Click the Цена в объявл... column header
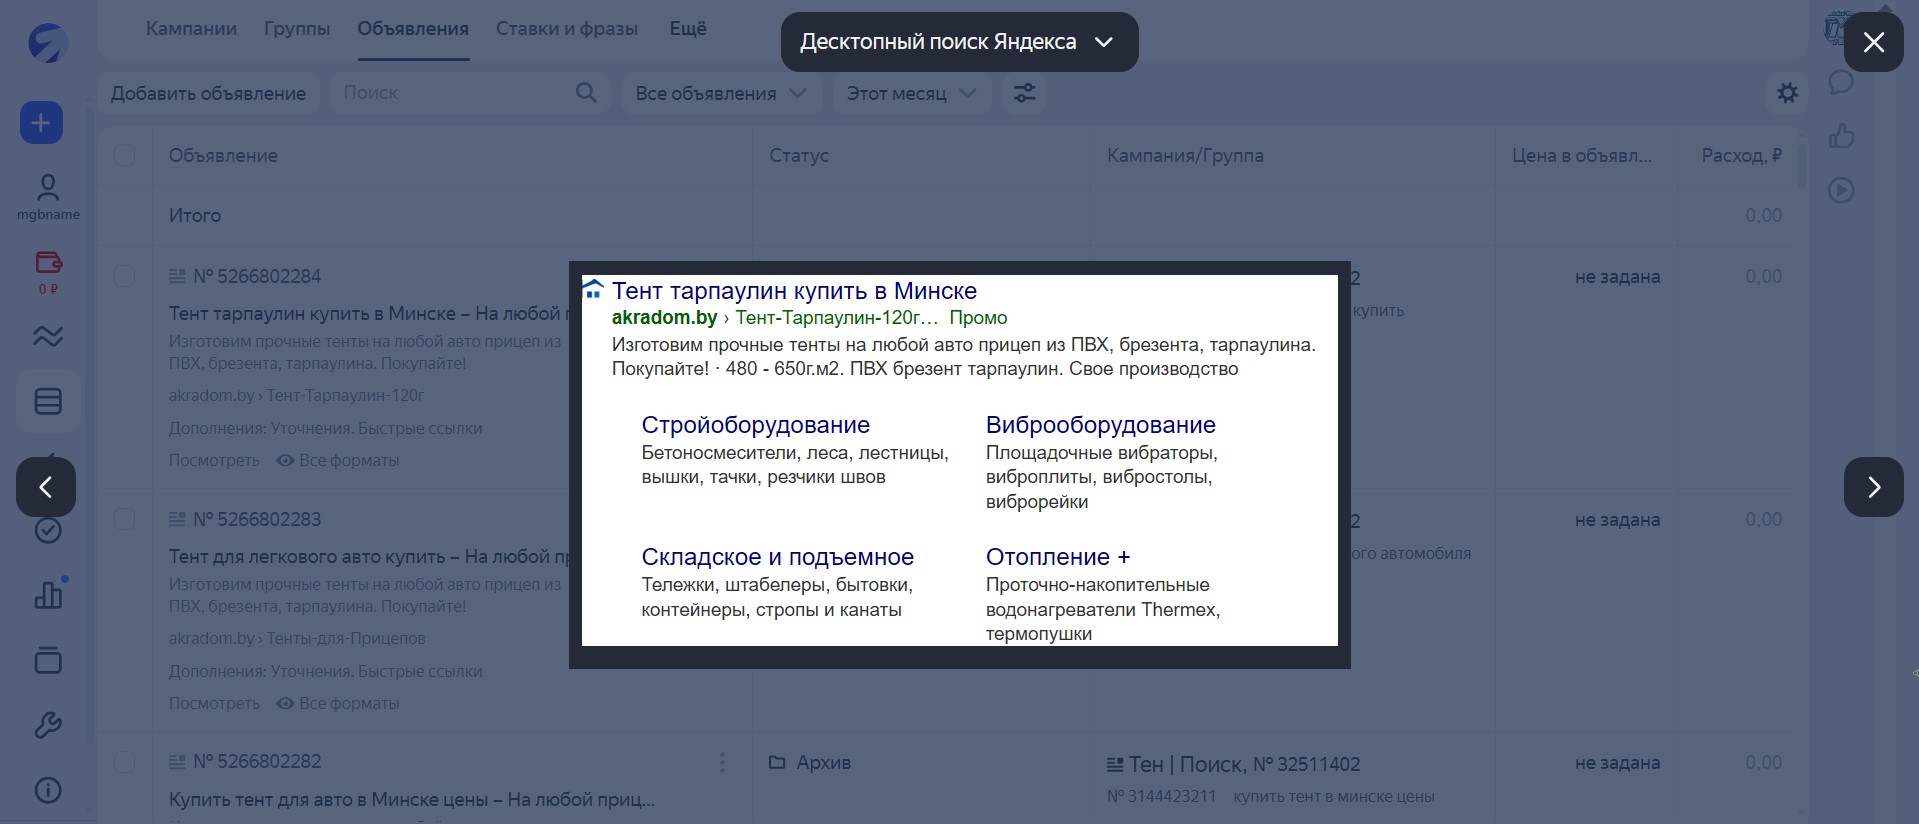Screen dimensions: 1919x824 pos(1581,155)
